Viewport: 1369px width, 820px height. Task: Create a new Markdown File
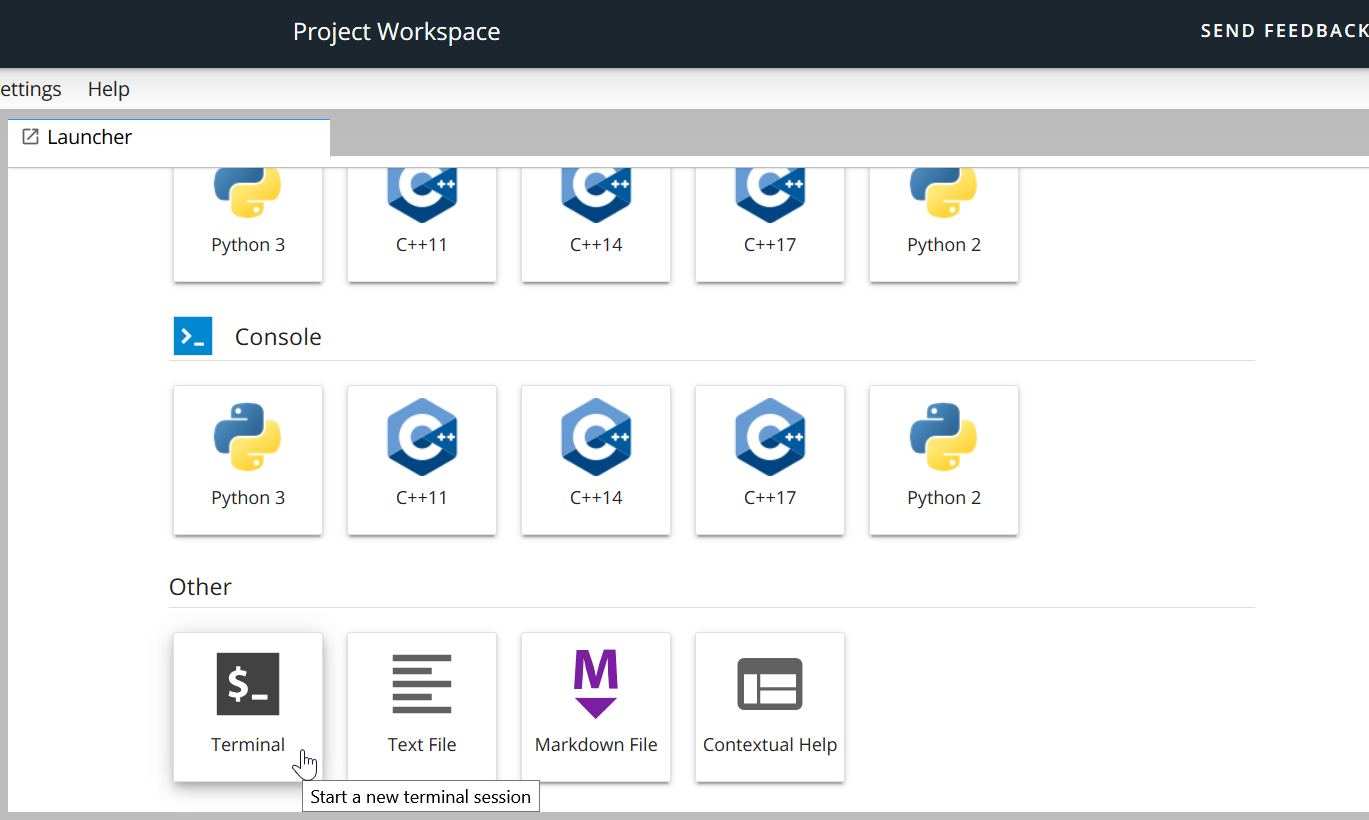(x=596, y=707)
